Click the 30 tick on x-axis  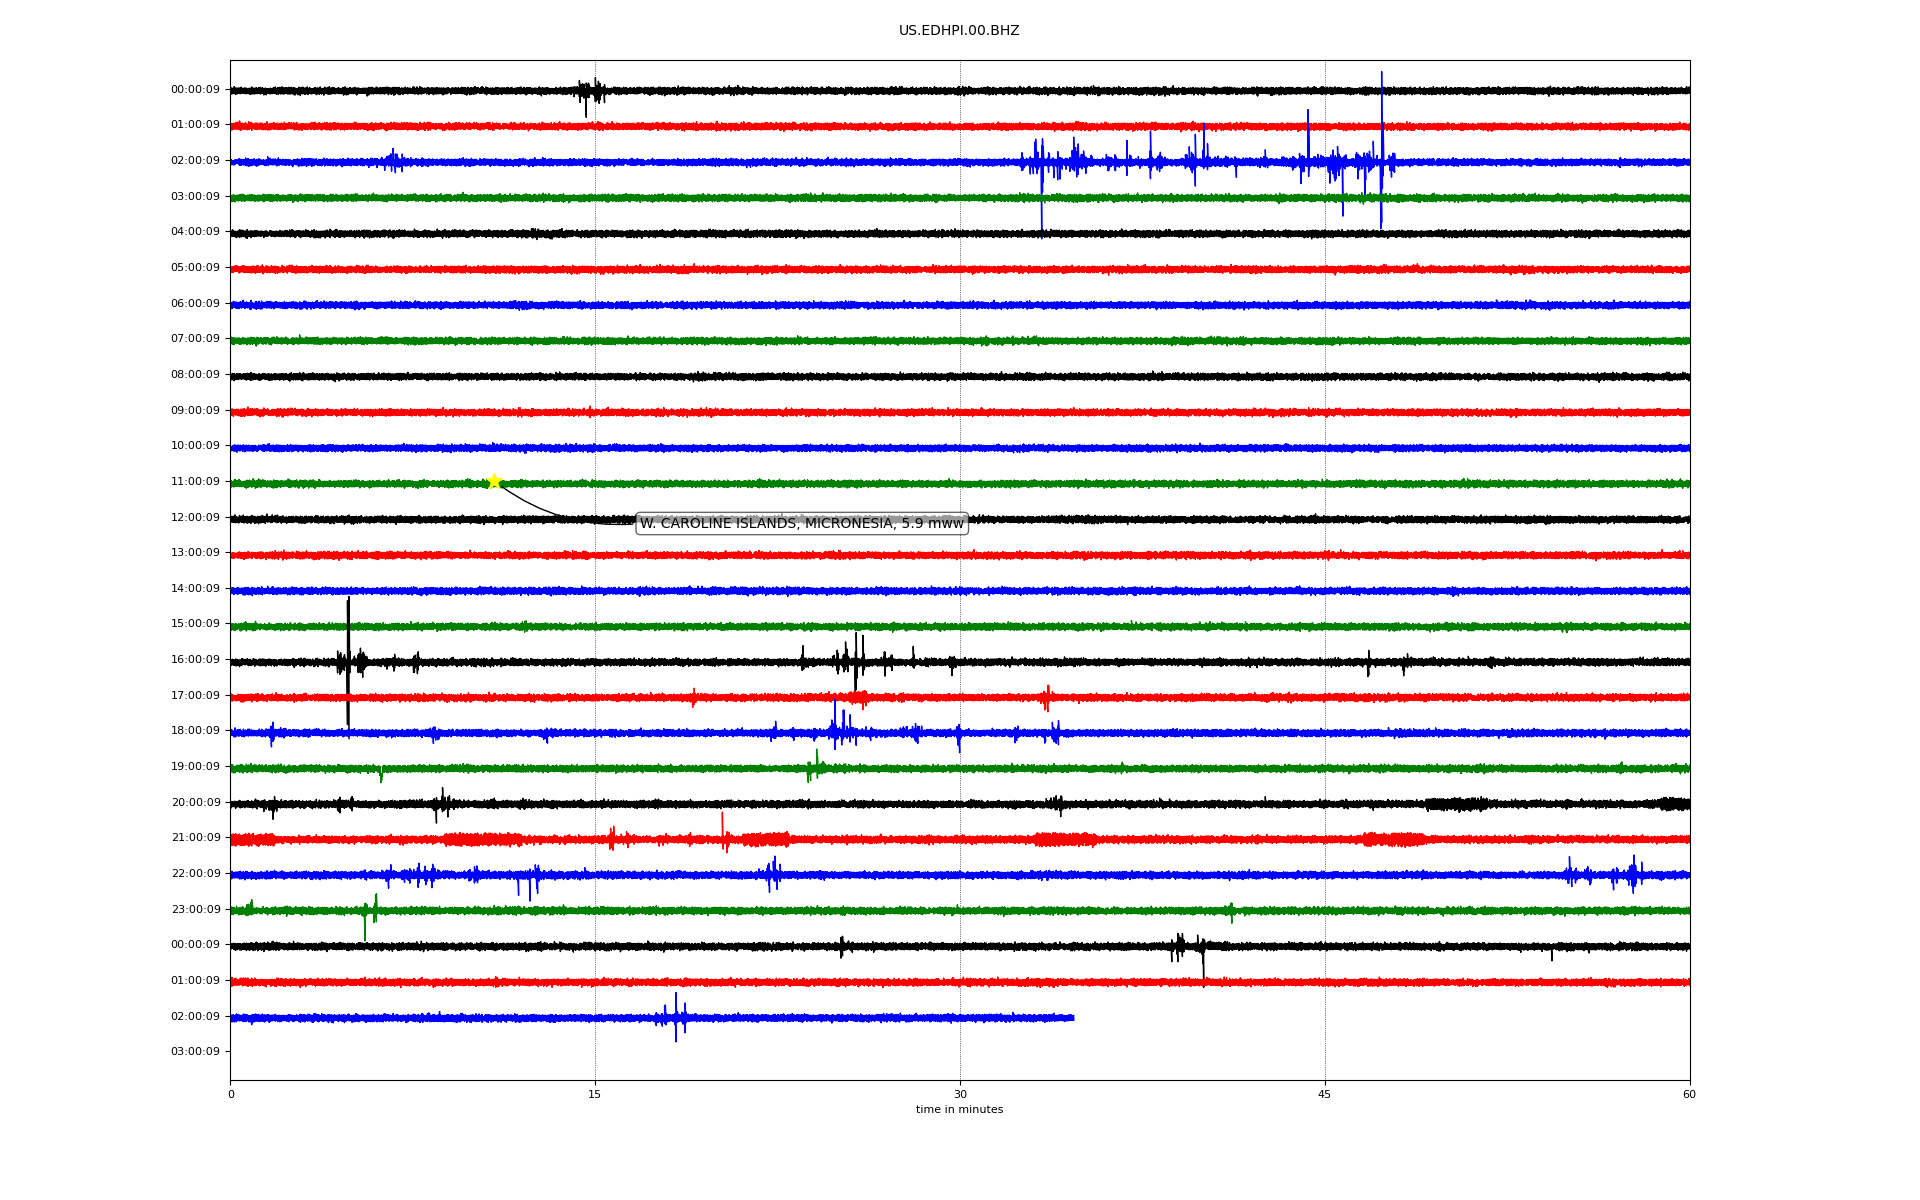pos(960,1094)
